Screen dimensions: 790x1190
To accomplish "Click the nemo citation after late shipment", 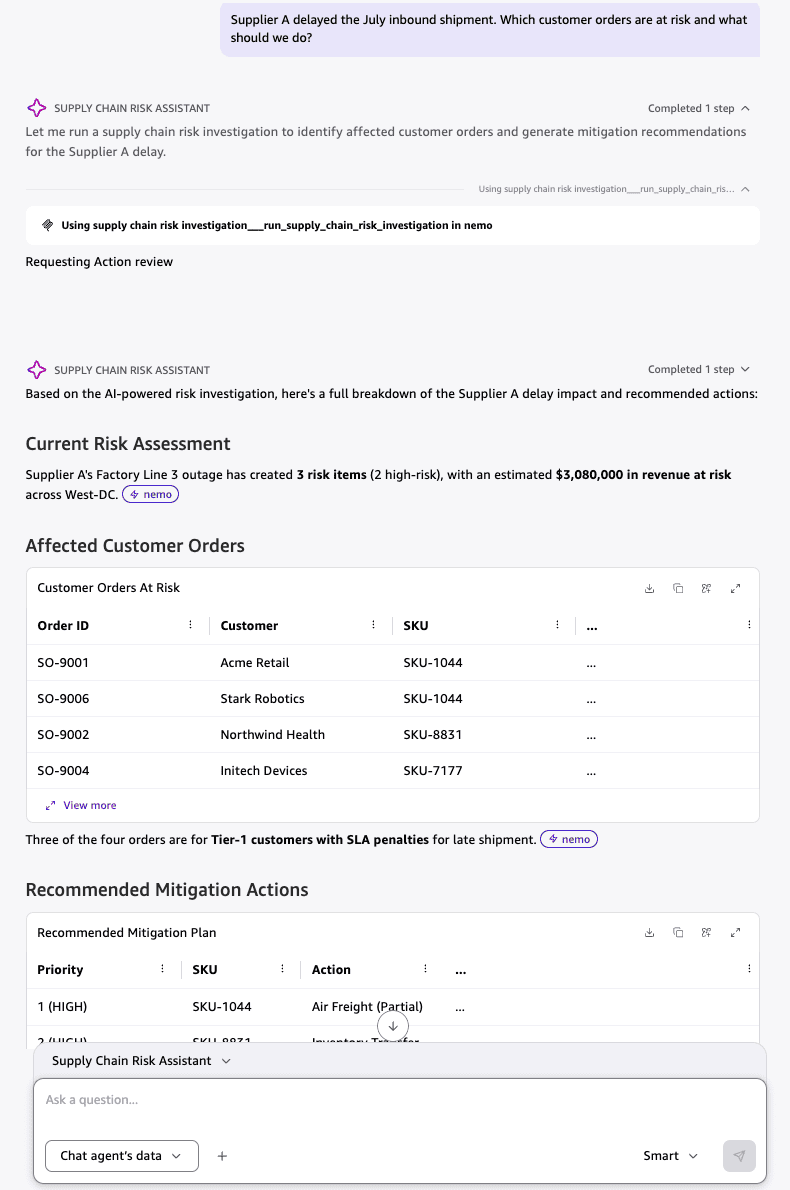I will (568, 839).
